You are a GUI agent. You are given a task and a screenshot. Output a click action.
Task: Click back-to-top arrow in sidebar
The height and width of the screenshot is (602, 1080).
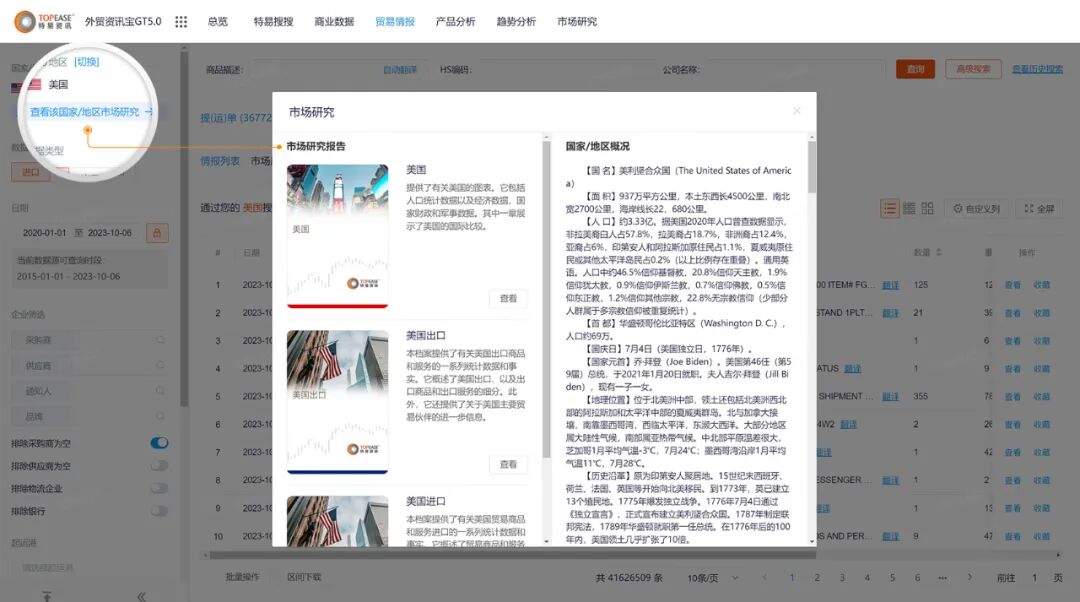[x=46, y=596]
